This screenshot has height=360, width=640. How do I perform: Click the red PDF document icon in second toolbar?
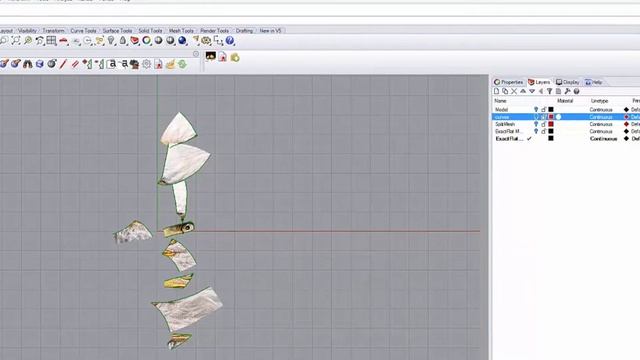pyautogui.click(x=158, y=64)
